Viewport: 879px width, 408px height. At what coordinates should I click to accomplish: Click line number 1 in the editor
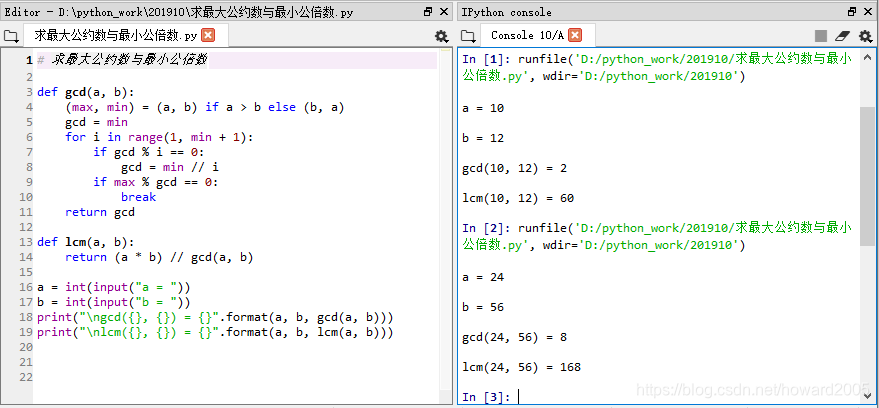[29, 61]
